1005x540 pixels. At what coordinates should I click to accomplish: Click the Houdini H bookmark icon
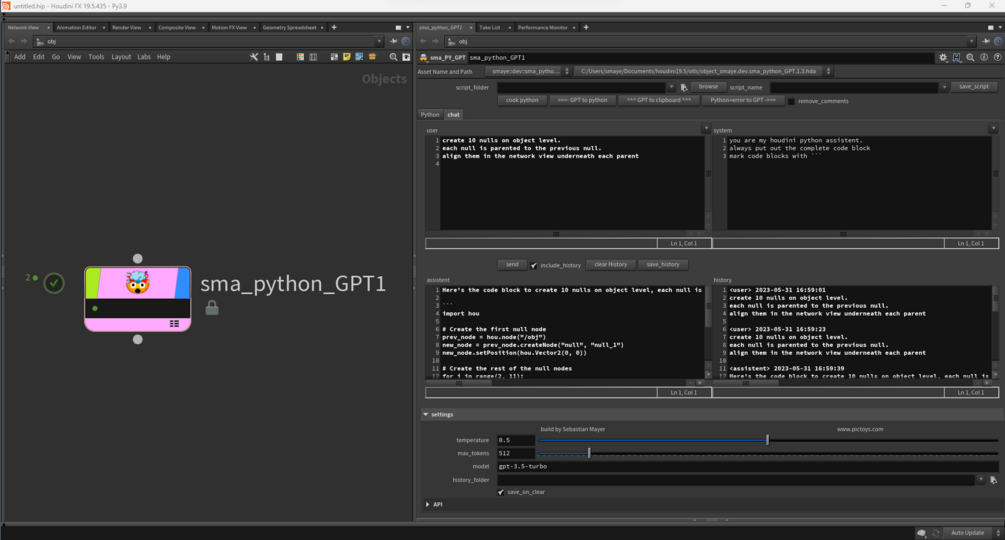(956, 58)
